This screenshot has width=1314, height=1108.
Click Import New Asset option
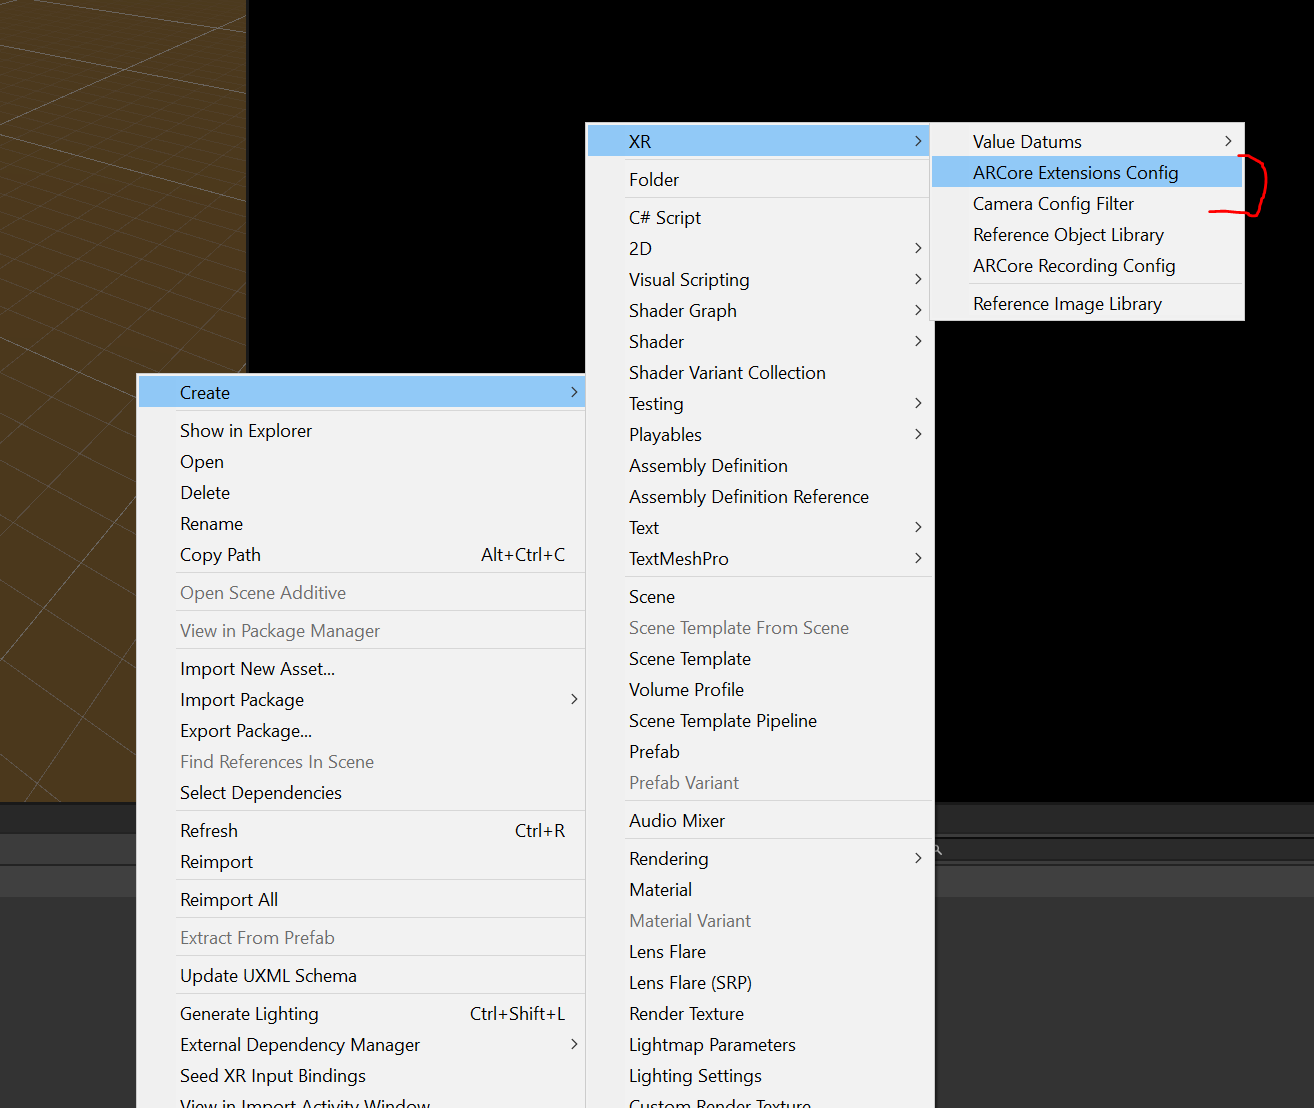(x=257, y=669)
